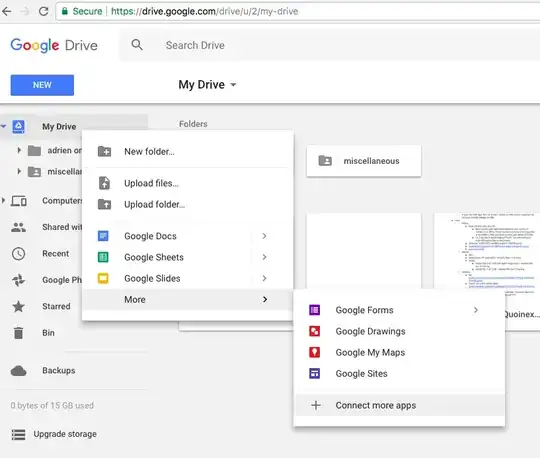
Task: Click the New folder plus icon
Action: [104, 152]
